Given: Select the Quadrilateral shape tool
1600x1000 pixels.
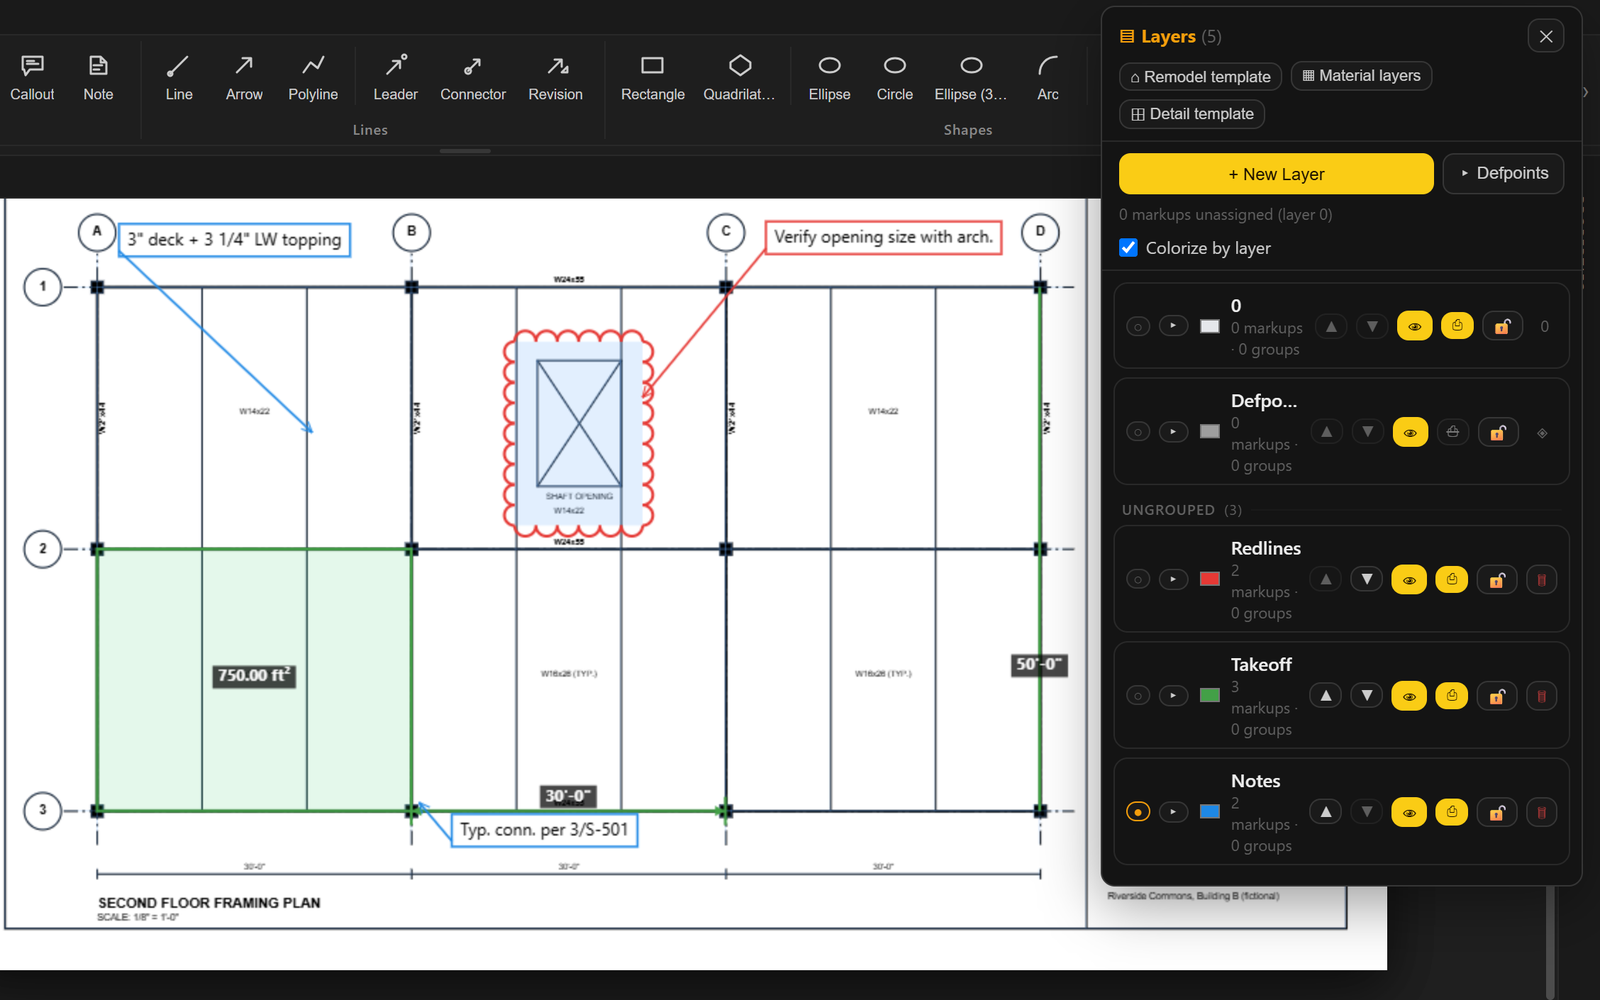Looking at the screenshot, I should point(739,78).
